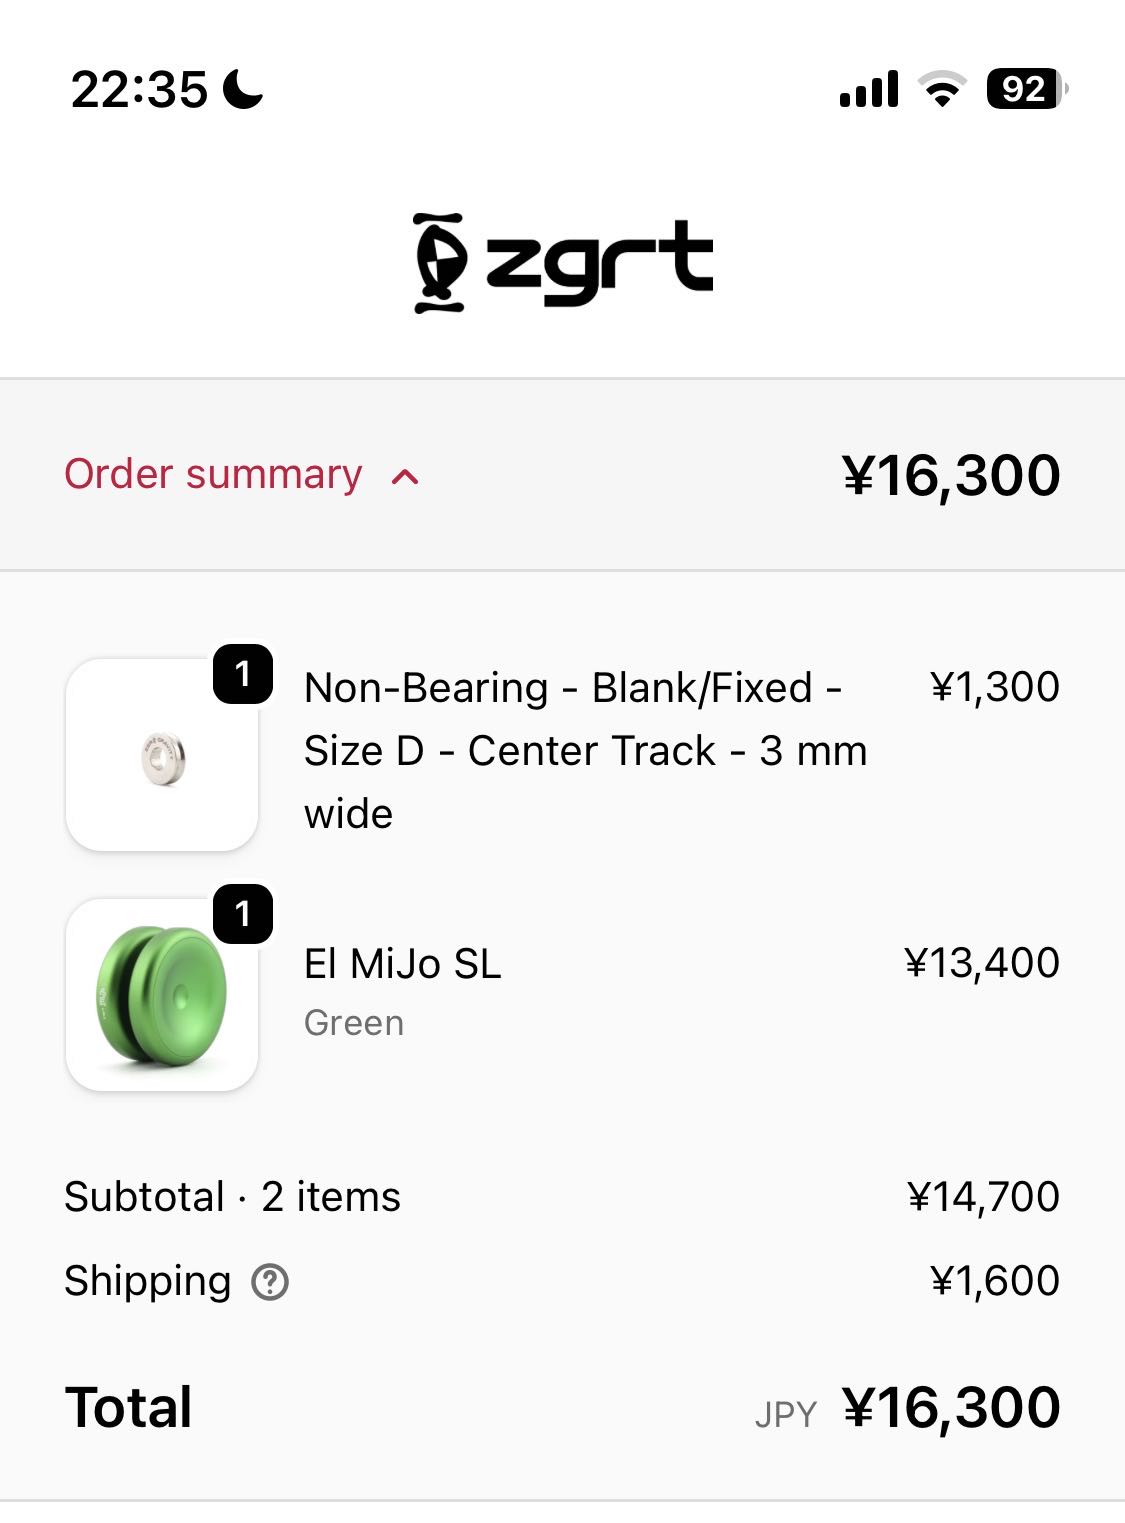Viewport: 1125px width, 1523px height.
Task: Open the shipping help question icon
Action: point(270,1281)
